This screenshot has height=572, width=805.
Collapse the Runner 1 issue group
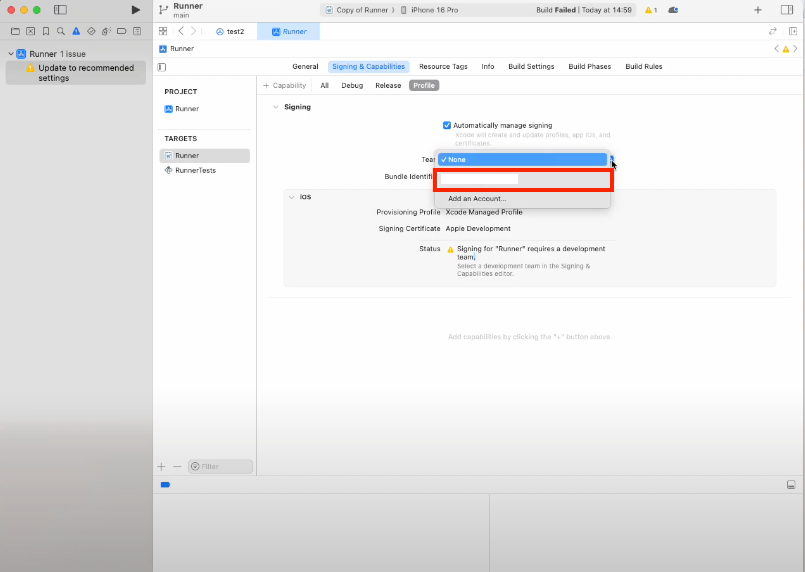click(x=11, y=54)
